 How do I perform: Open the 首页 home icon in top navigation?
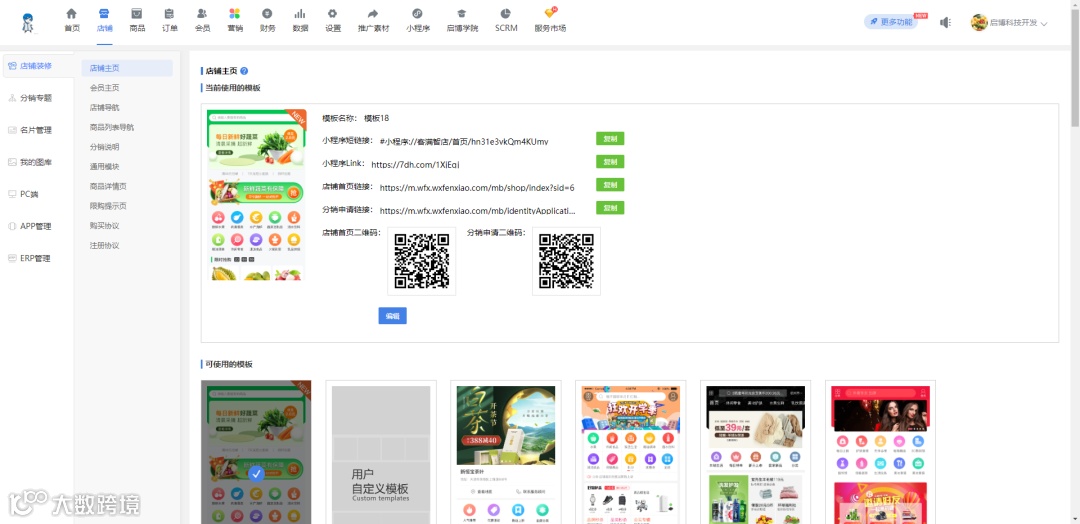click(x=72, y=14)
